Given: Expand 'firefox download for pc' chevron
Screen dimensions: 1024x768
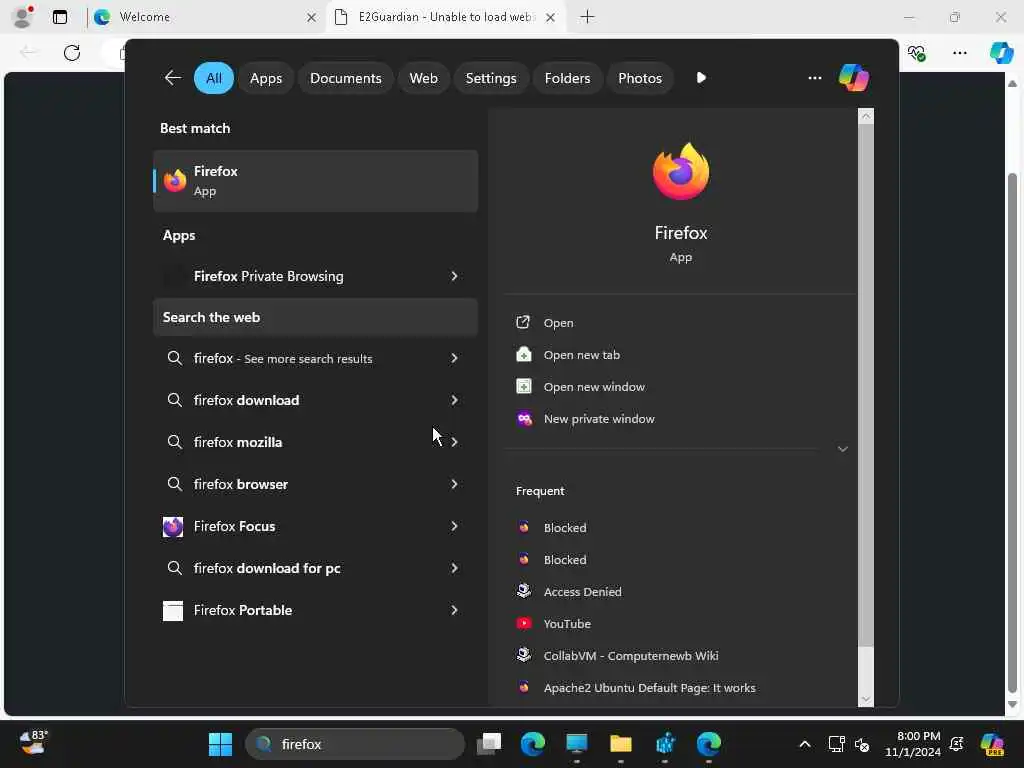Looking at the screenshot, I should coord(455,568).
